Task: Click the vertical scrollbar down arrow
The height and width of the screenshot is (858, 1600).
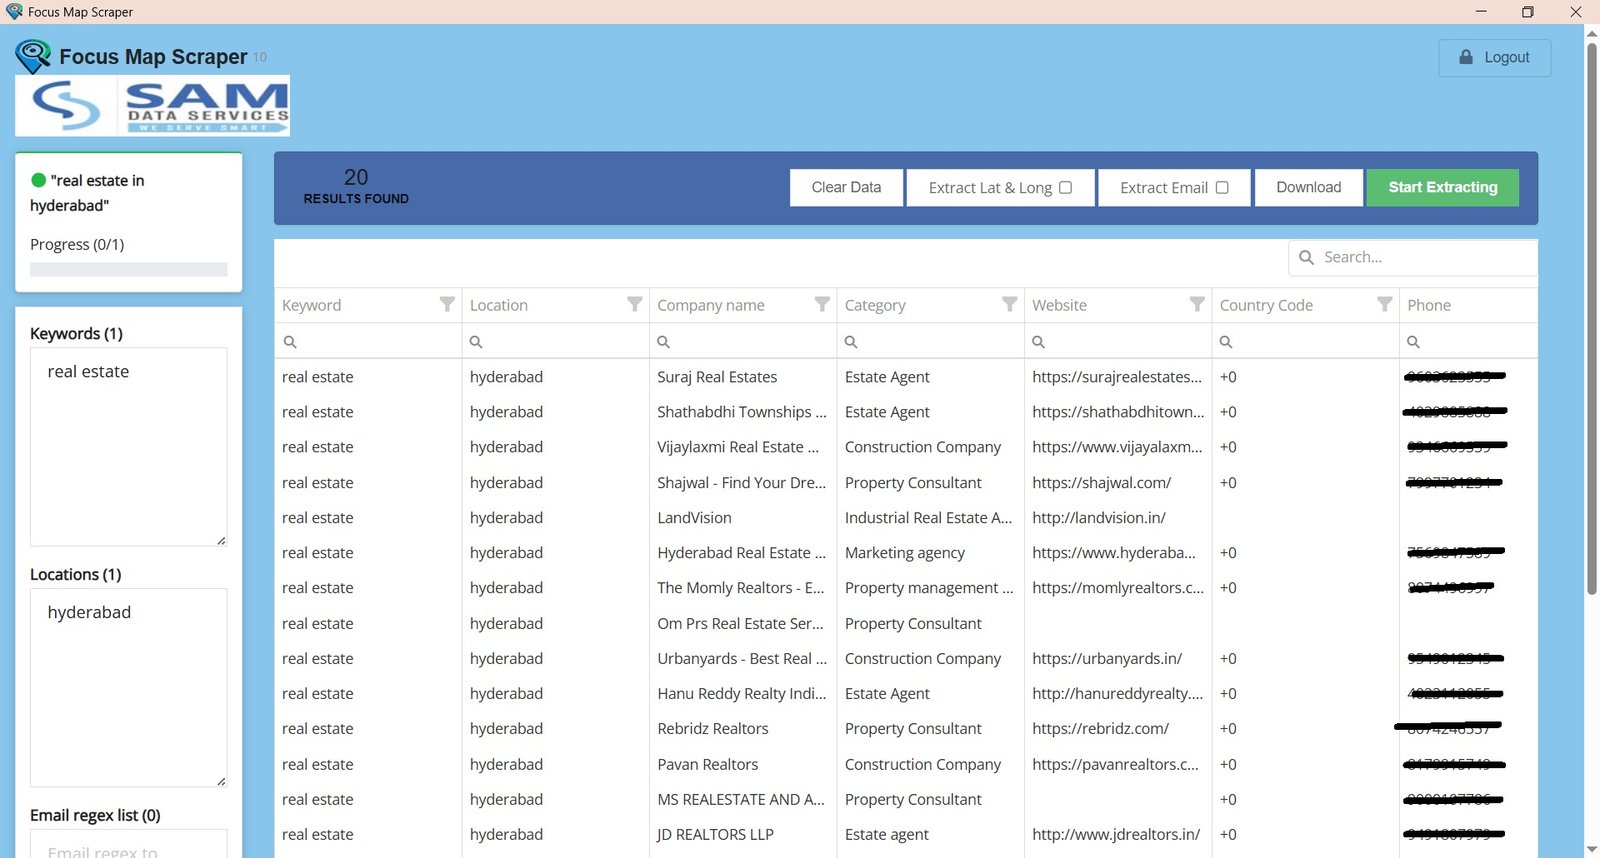Action: [x=1592, y=849]
